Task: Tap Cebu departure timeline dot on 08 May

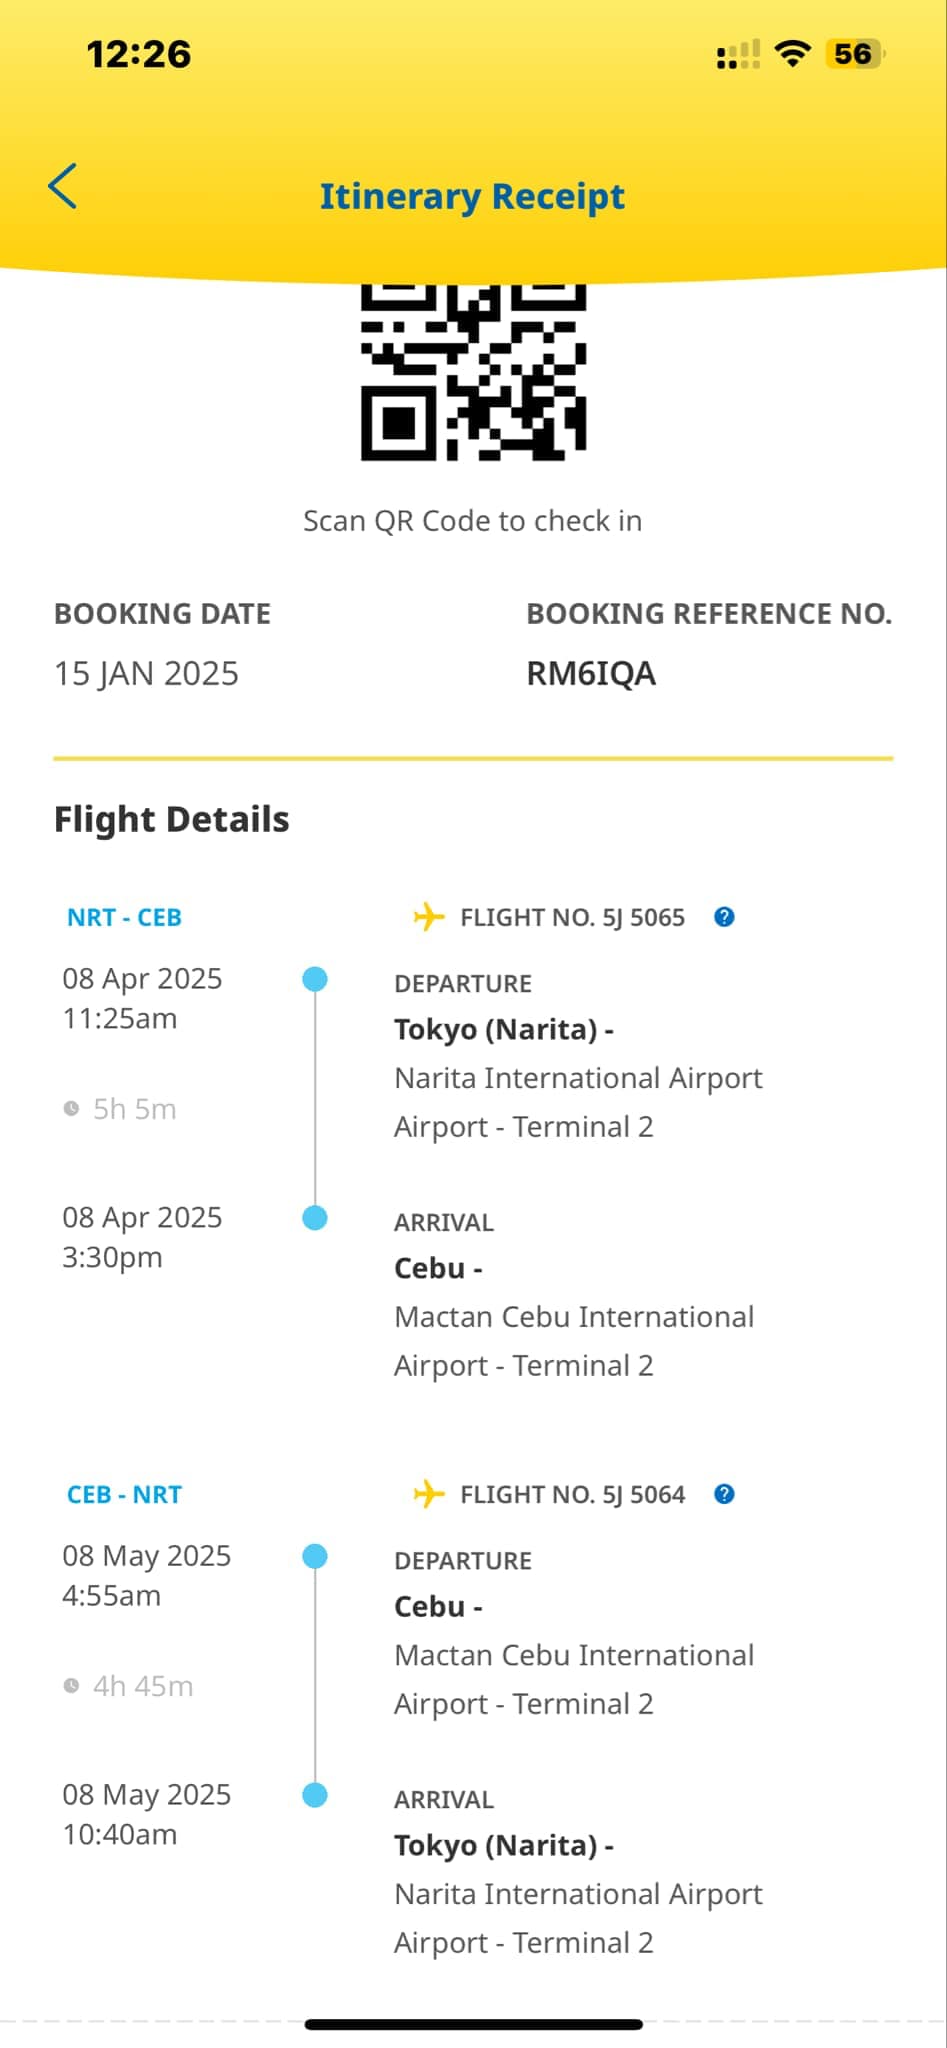Action: pyautogui.click(x=315, y=1556)
